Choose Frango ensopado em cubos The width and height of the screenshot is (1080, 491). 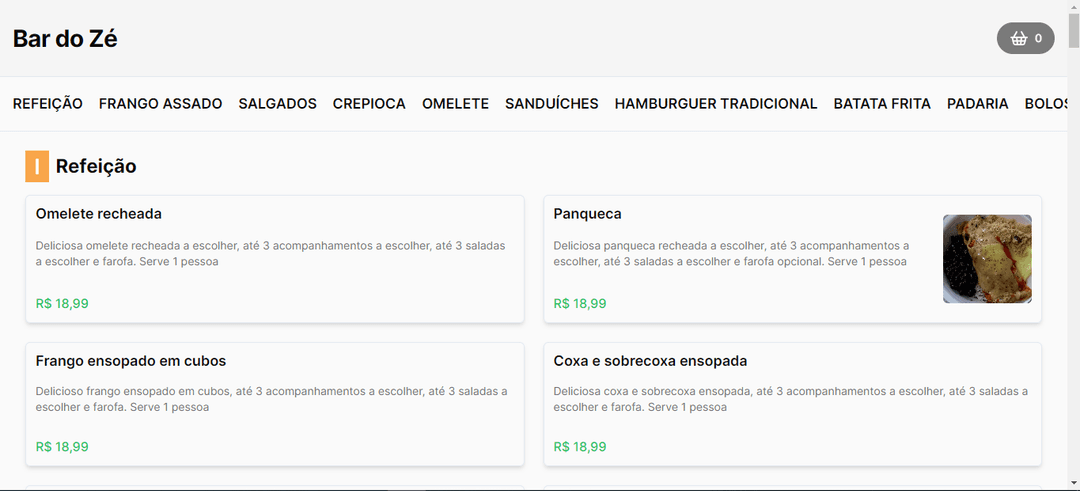(x=130, y=361)
